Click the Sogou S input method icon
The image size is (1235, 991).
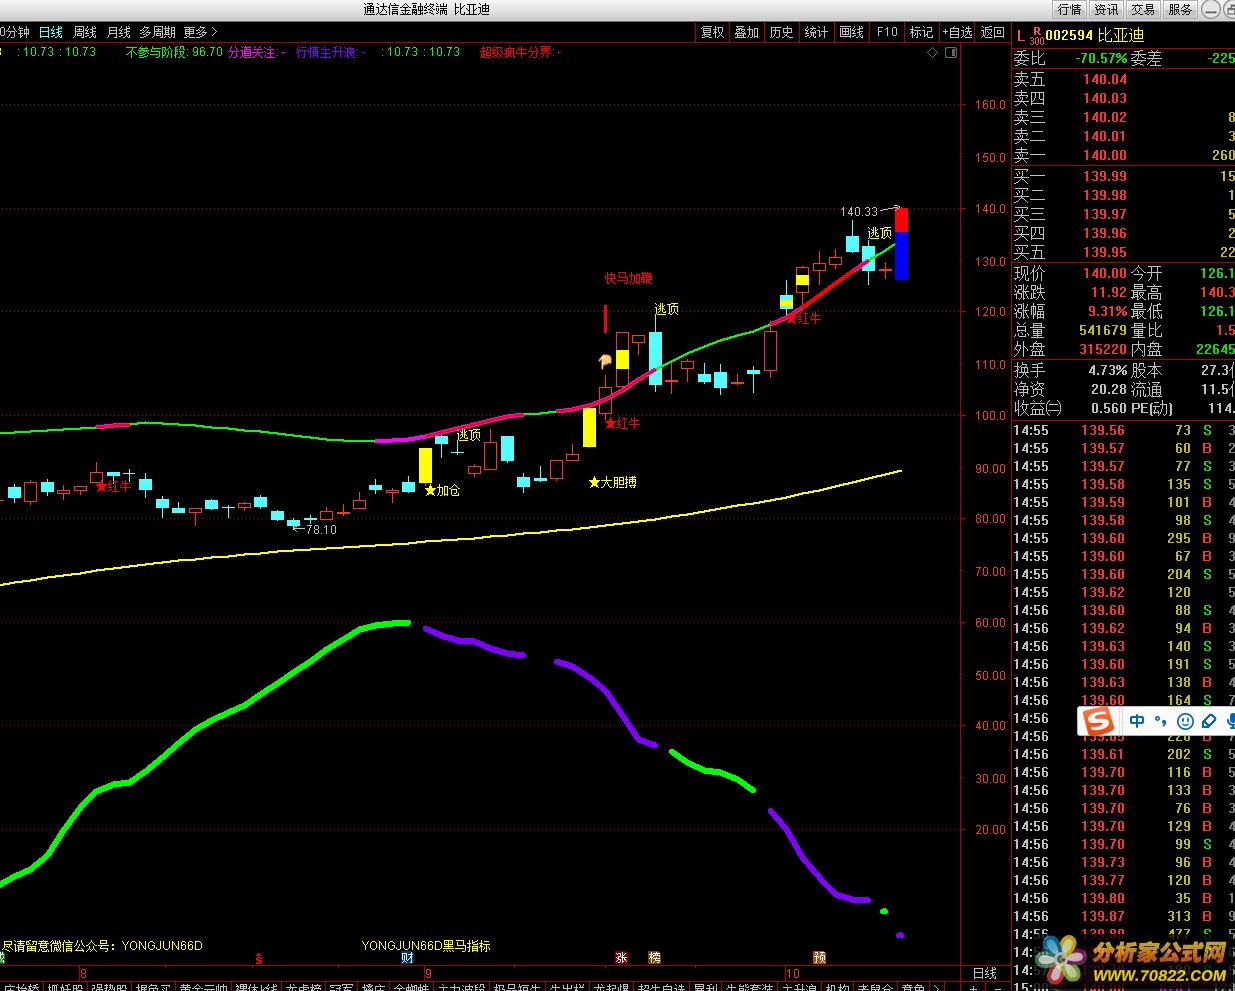(1099, 721)
